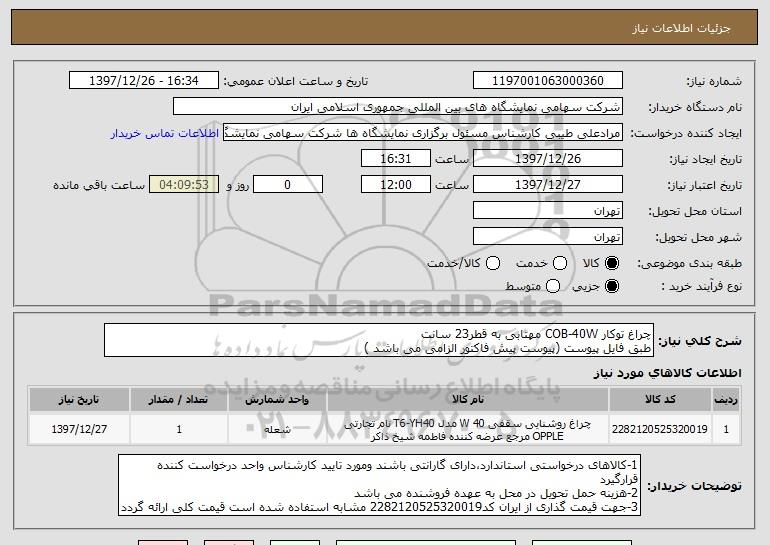Click the طبقه بندی موضوعی label
Image resolution: width=770 pixels, height=545 pixels.
689,263
